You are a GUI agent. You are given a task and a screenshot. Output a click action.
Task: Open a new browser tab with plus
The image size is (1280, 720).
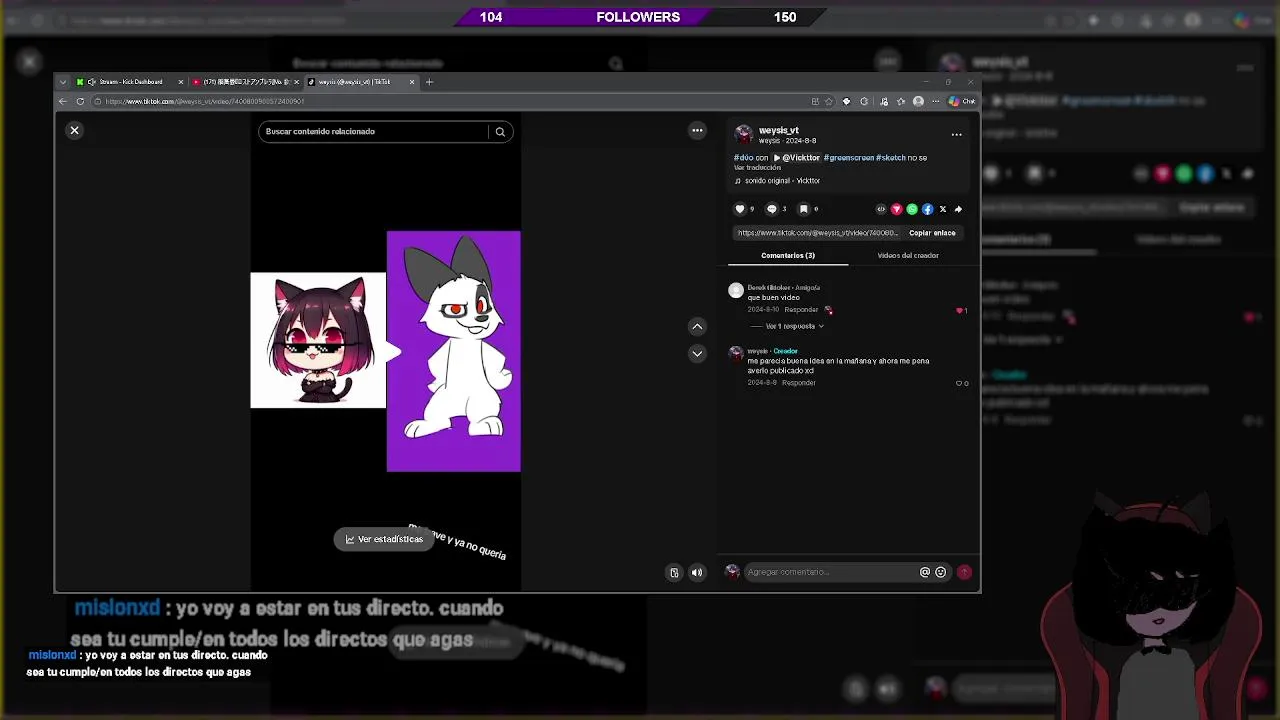(429, 82)
